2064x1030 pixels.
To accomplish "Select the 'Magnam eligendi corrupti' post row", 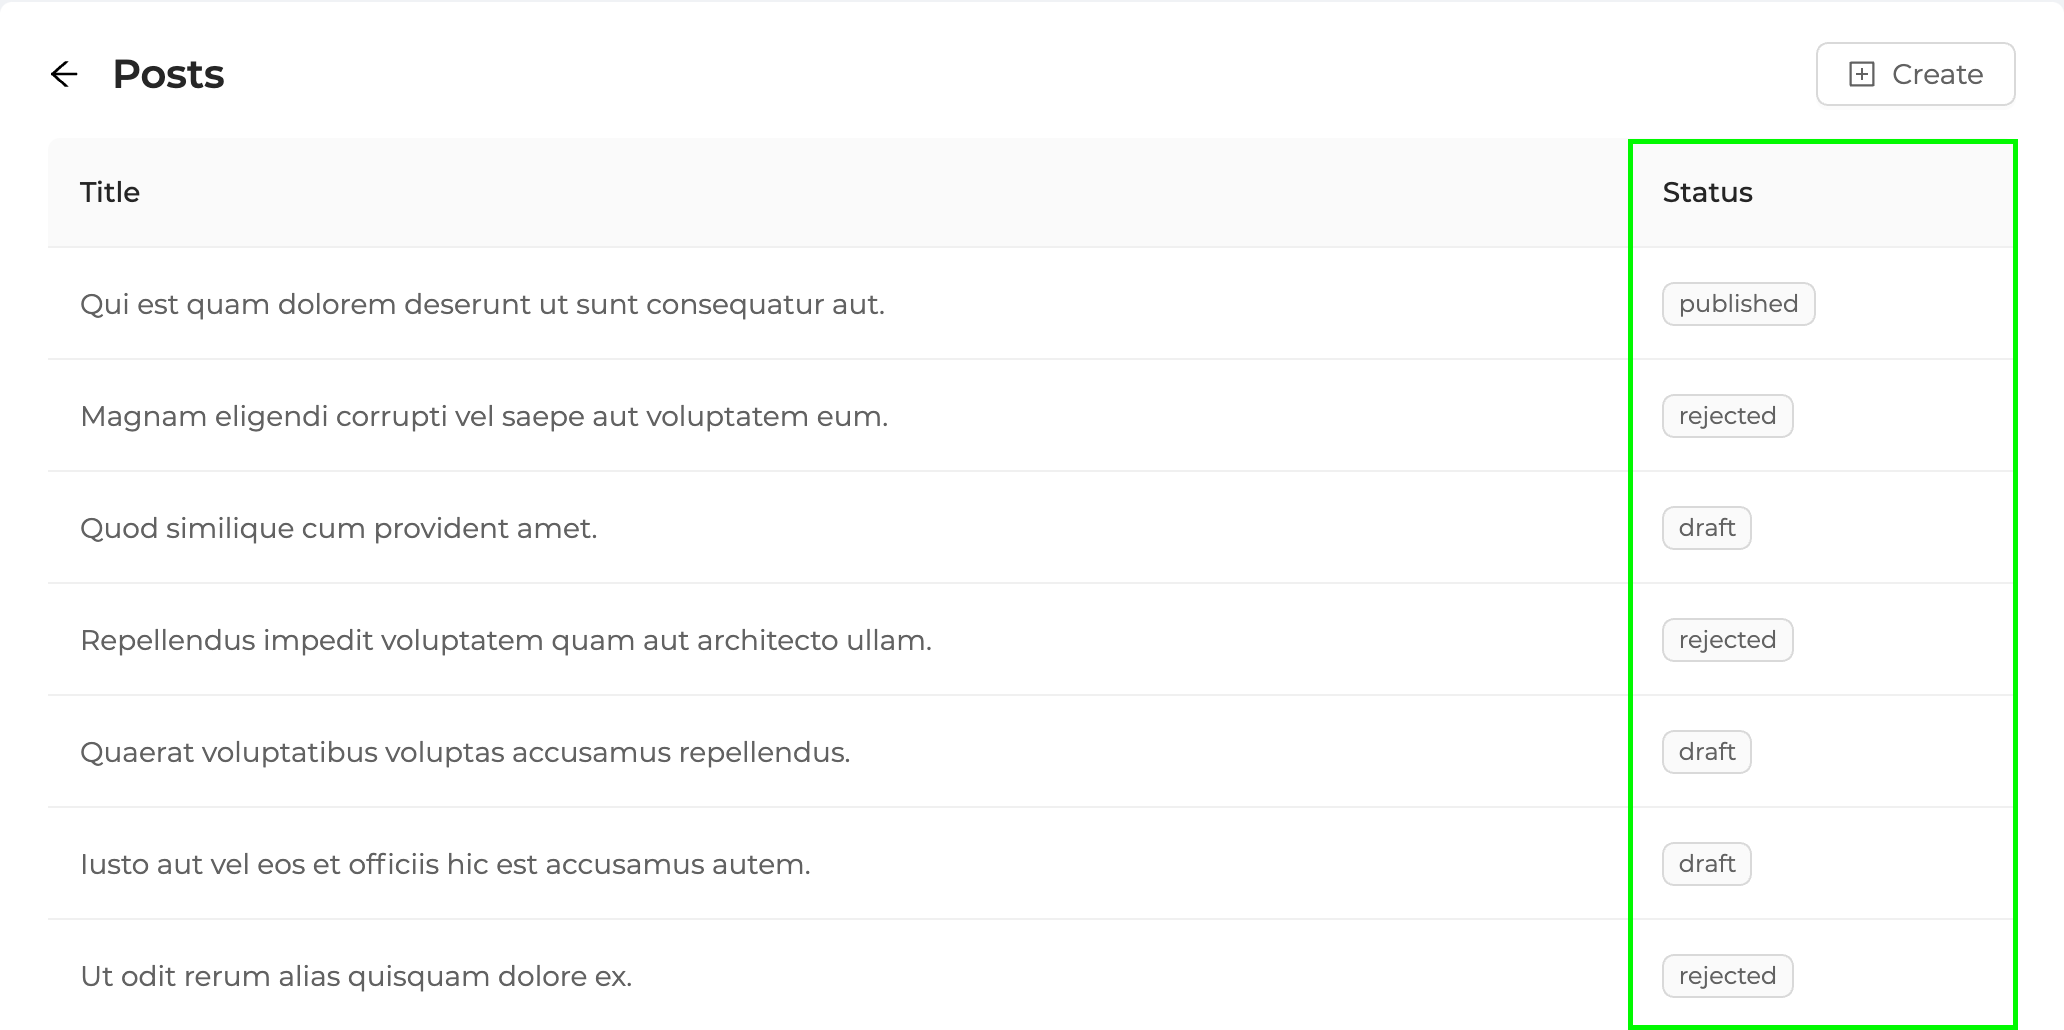I will [x=484, y=416].
